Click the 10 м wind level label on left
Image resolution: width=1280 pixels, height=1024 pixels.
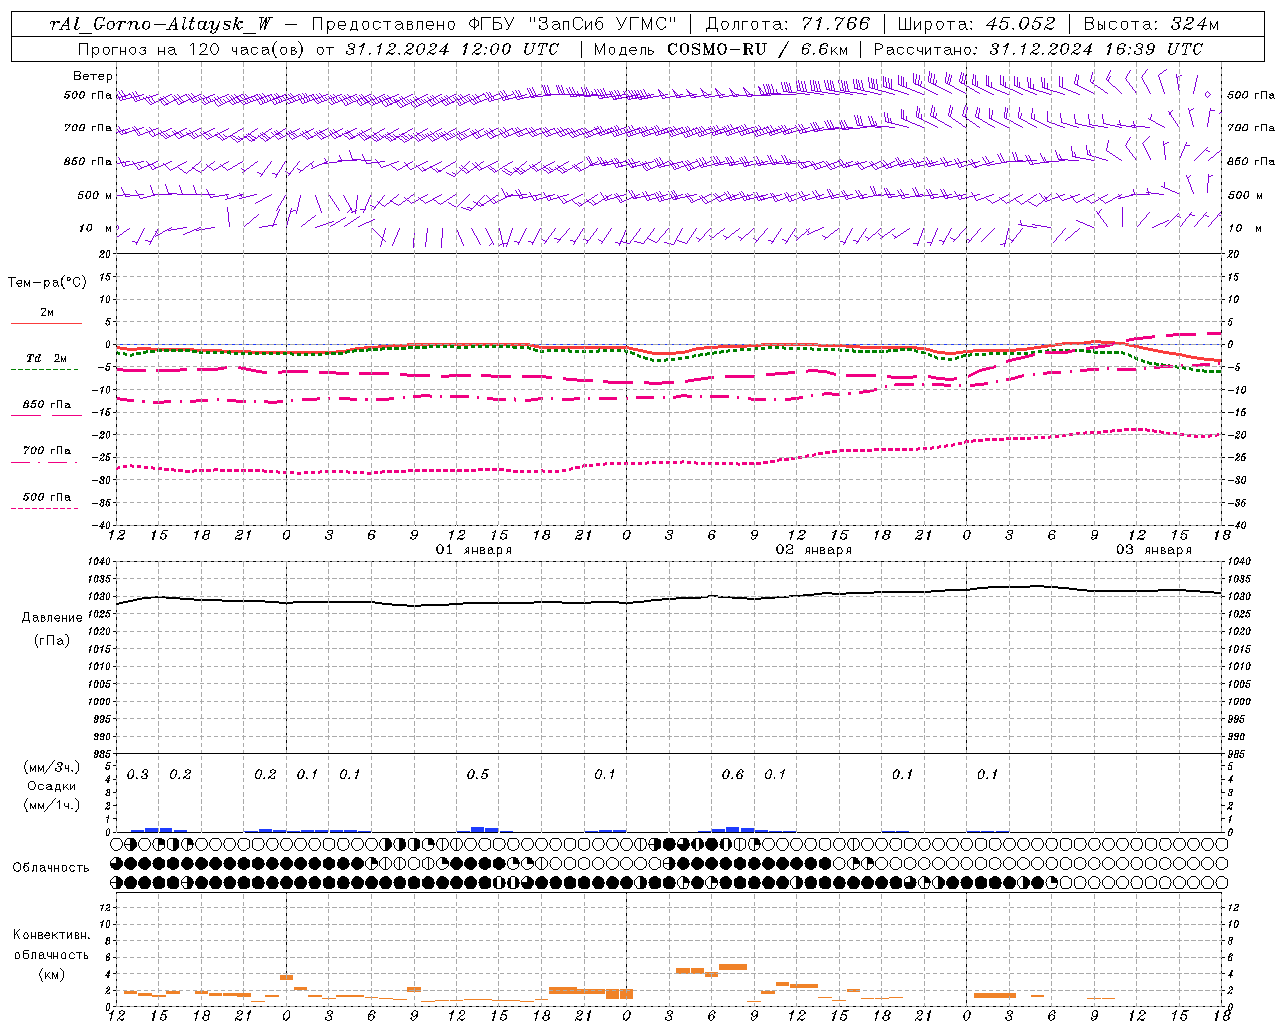click(96, 228)
